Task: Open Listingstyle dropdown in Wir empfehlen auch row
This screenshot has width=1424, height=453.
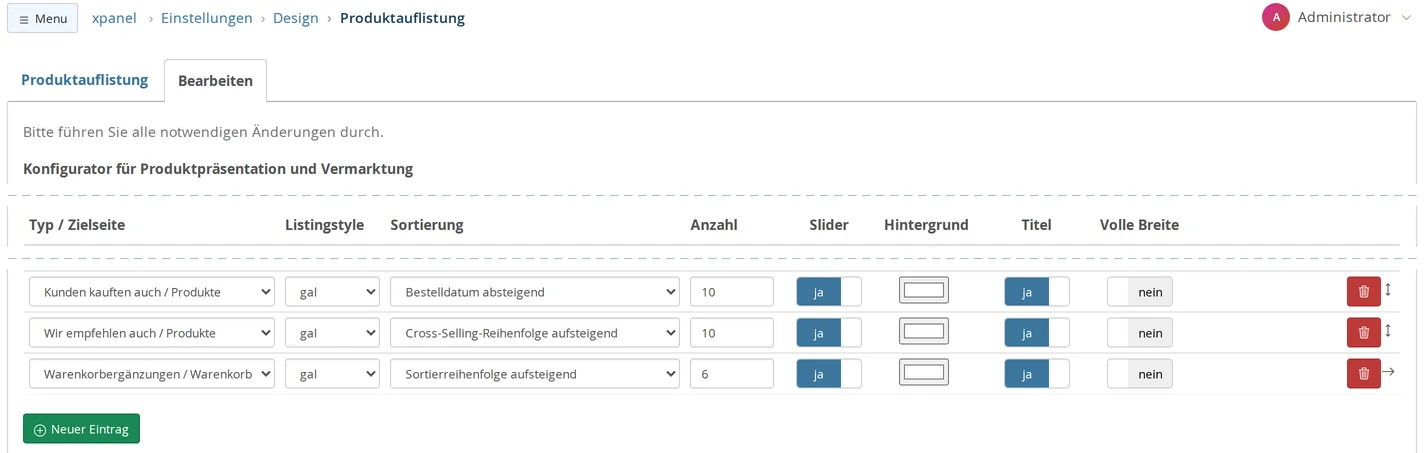Action: tap(332, 333)
